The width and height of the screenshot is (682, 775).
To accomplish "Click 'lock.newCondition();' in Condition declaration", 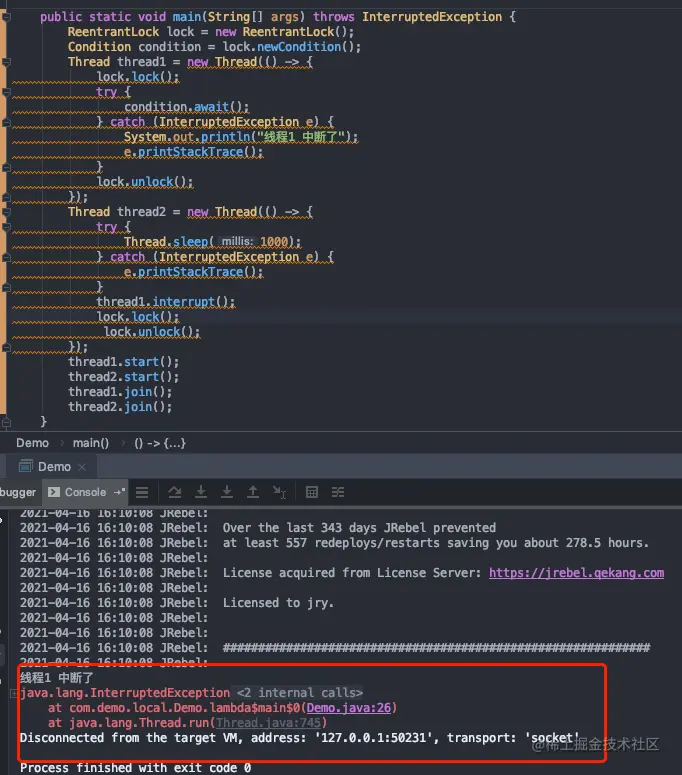I will click(x=292, y=47).
